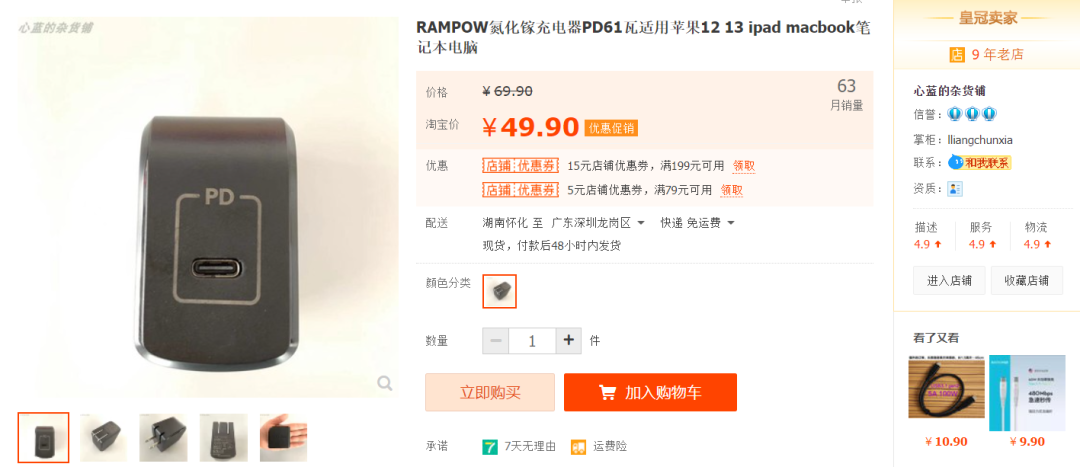Click the shopping cart icon in 加入购物车

pyautogui.click(x=608, y=393)
